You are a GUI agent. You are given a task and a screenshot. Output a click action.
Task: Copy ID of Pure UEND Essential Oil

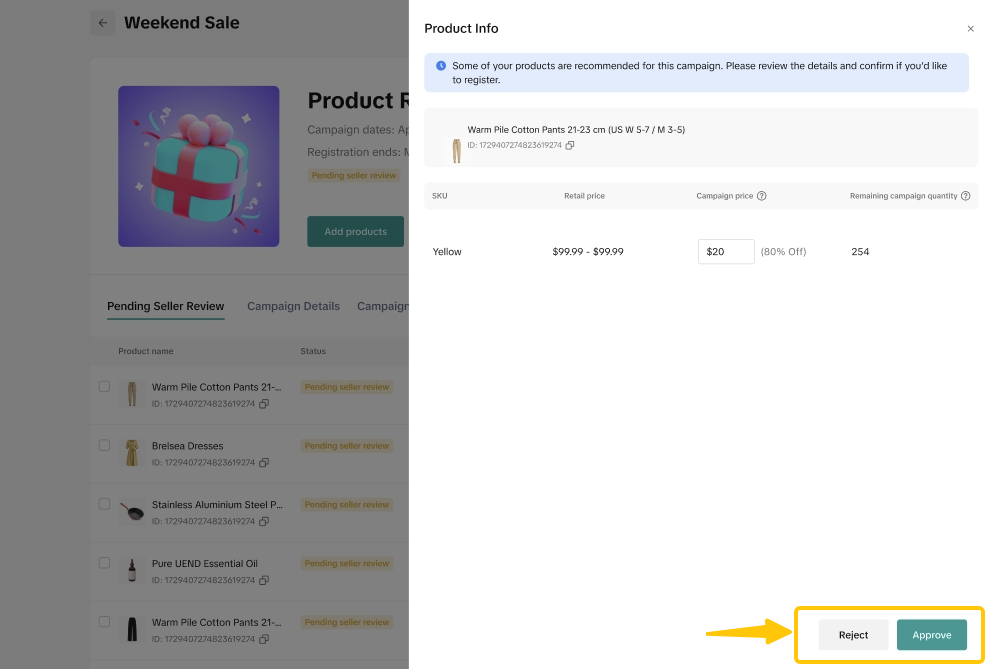point(264,581)
